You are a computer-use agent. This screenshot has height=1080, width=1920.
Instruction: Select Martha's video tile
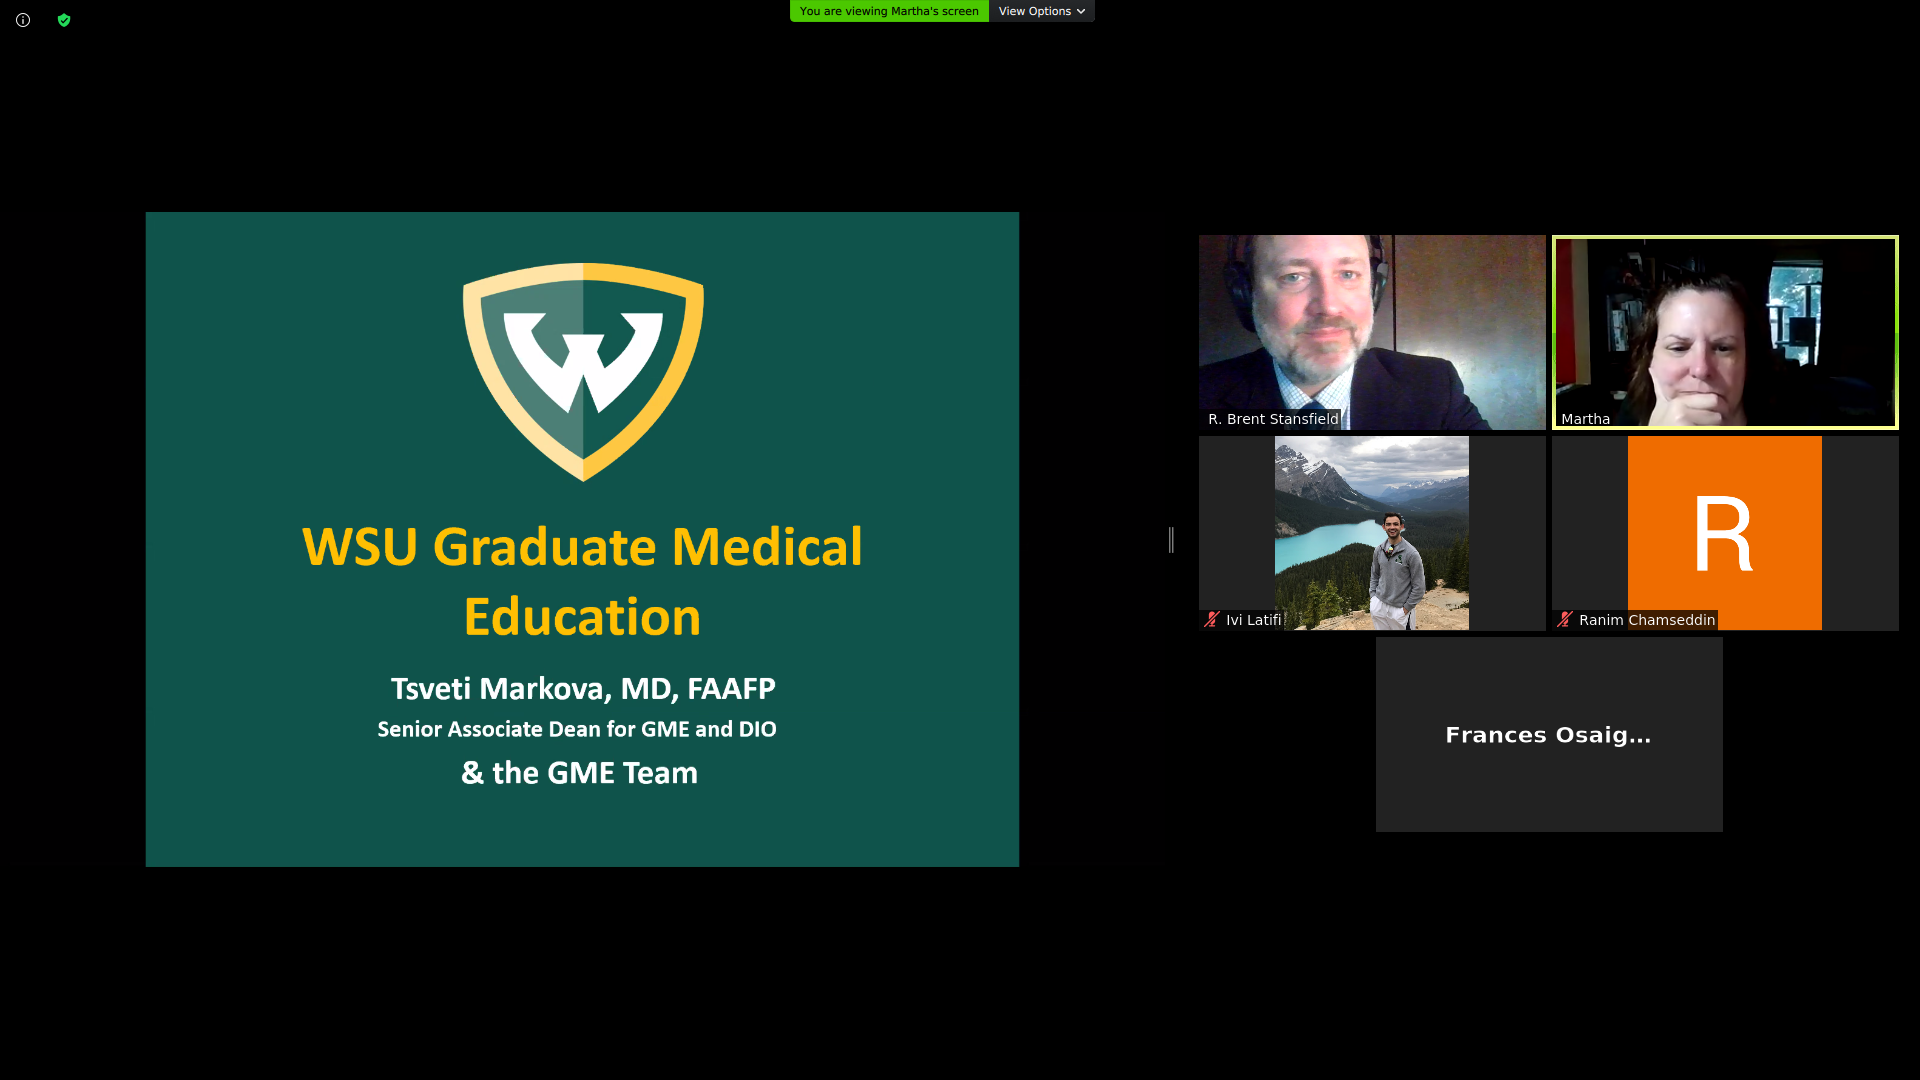[x=1725, y=332]
